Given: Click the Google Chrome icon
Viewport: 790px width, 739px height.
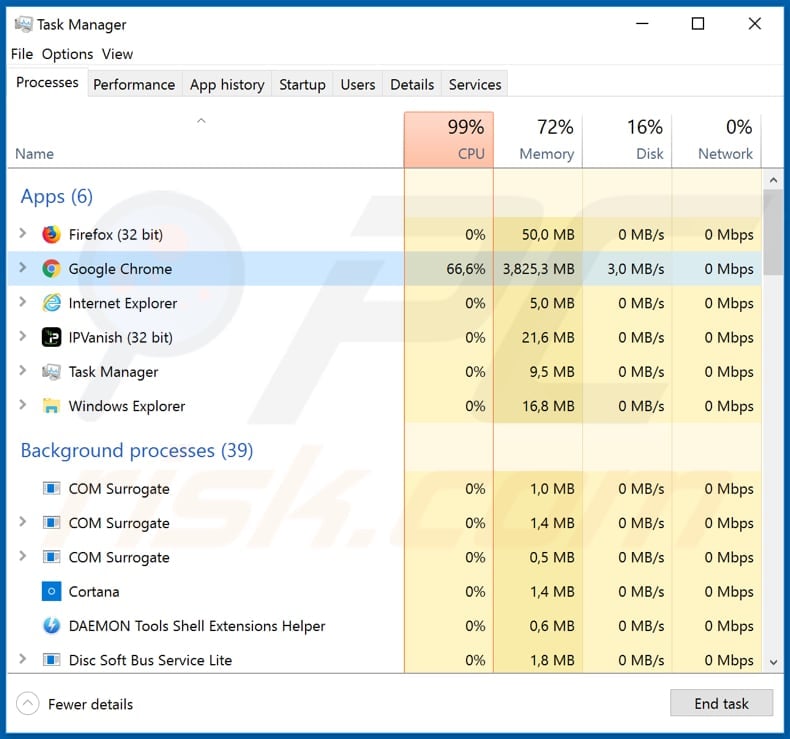Looking at the screenshot, I should [51, 269].
